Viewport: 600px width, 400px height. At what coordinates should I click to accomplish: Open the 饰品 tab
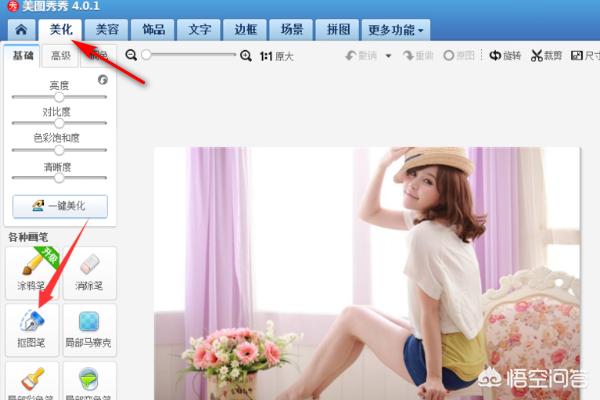[153, 29]
